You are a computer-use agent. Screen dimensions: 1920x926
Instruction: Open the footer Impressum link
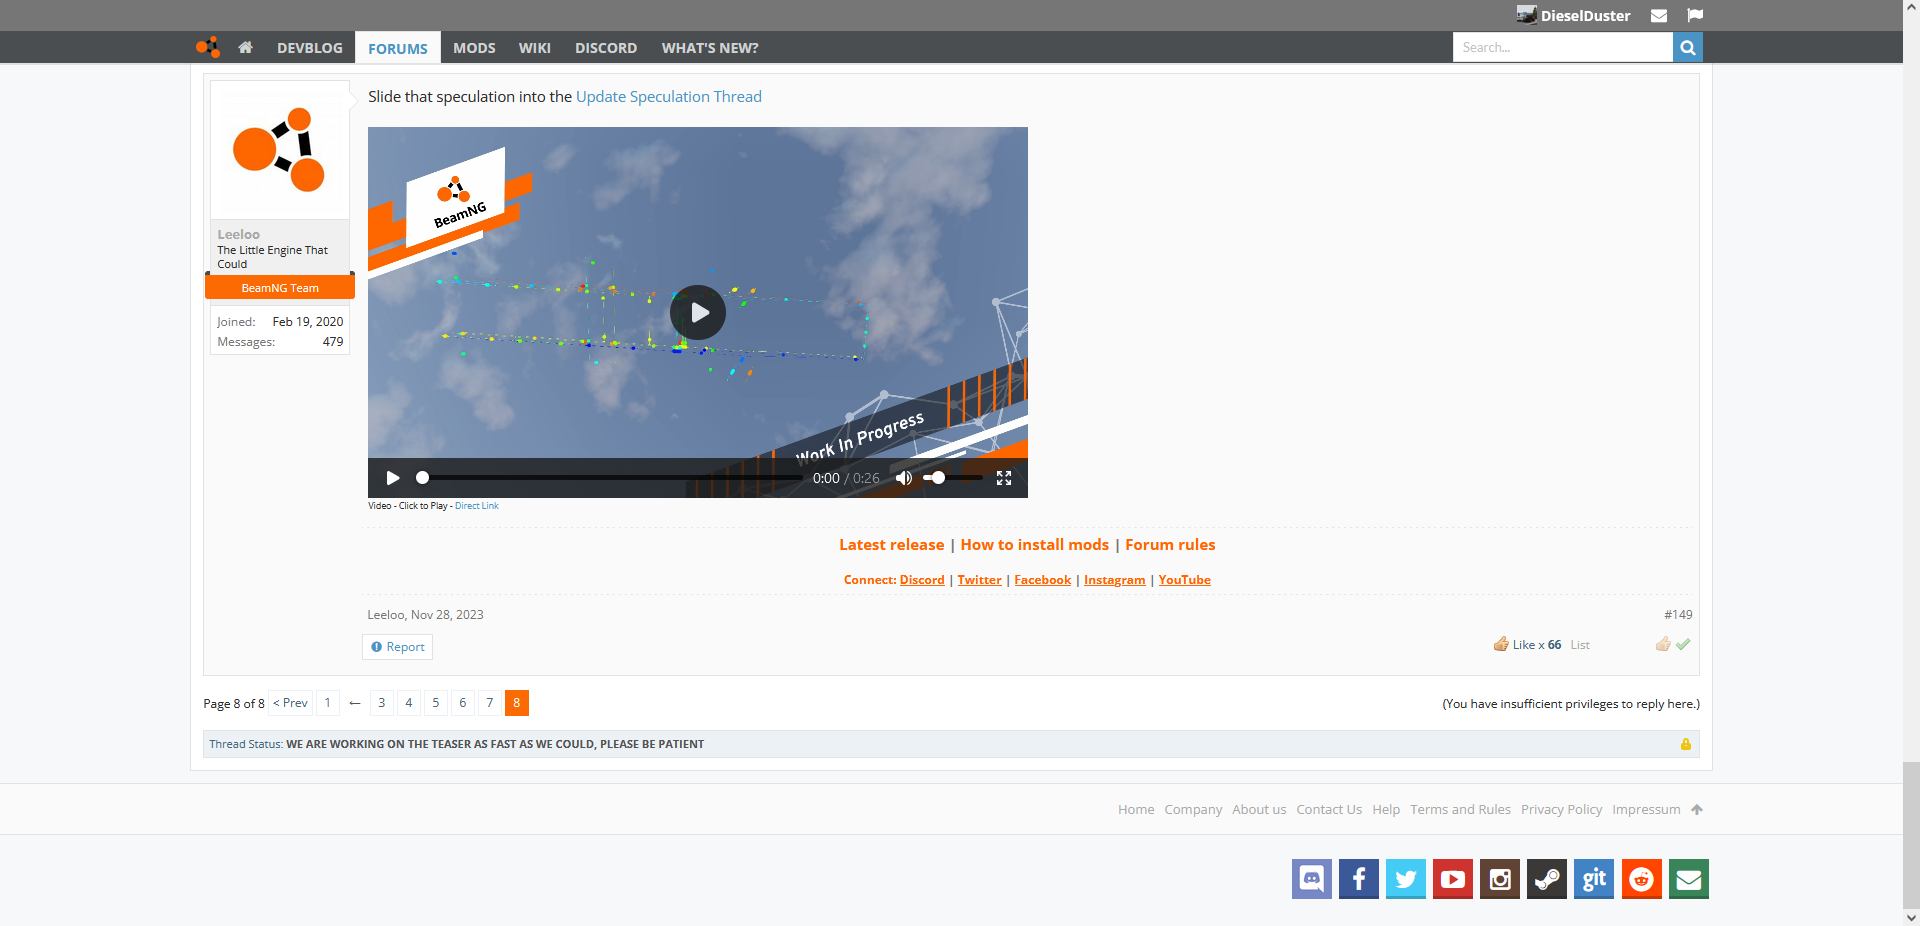pos(1646,810)
